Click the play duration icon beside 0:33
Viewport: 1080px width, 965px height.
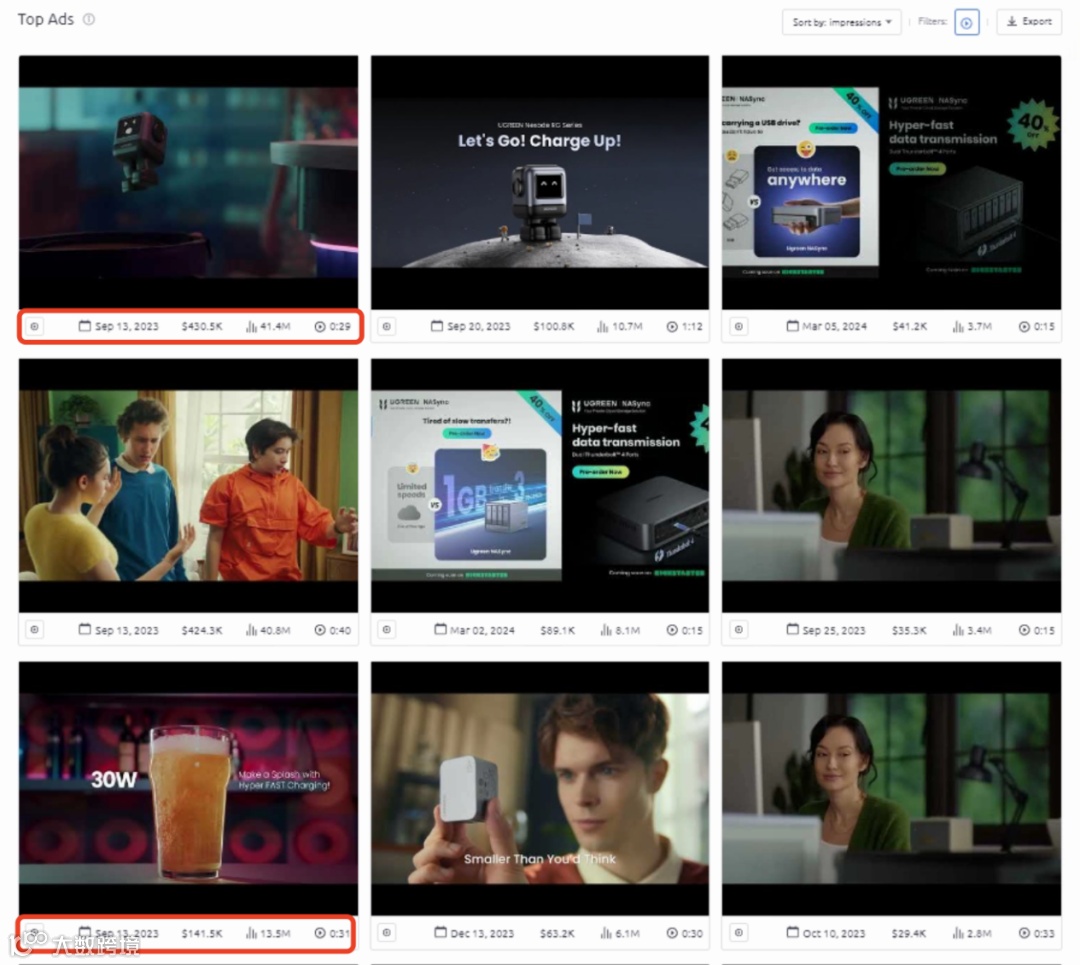[1024, 933]
